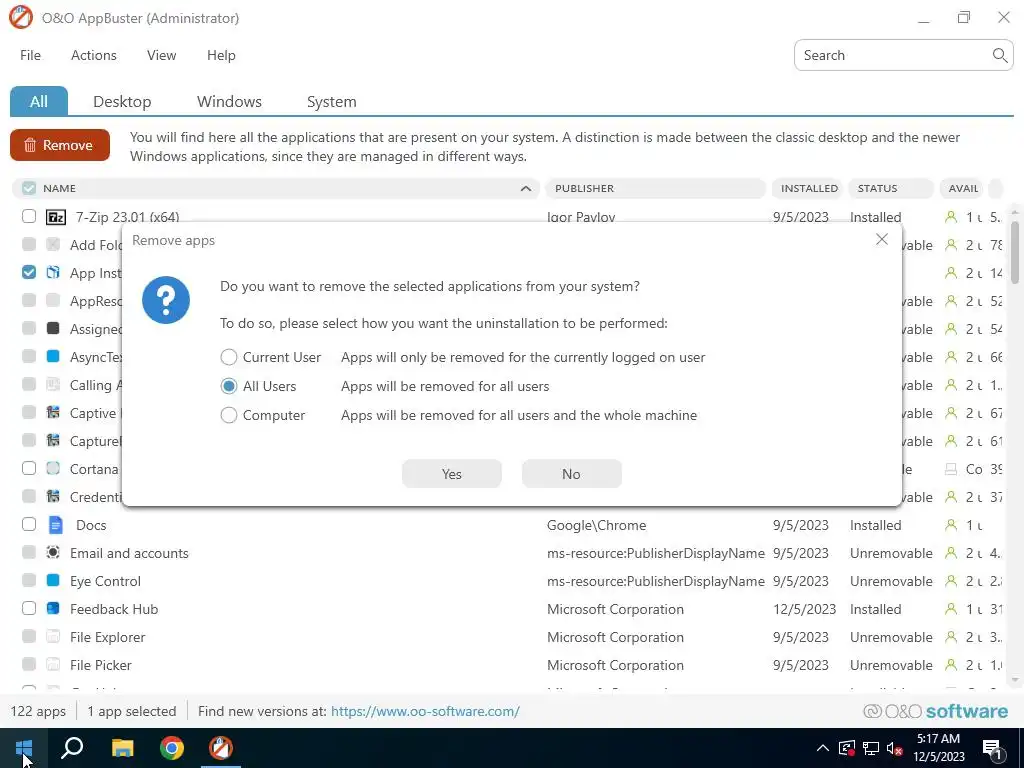Open the File menu
1024x768 pixels.
click(30, 56)
